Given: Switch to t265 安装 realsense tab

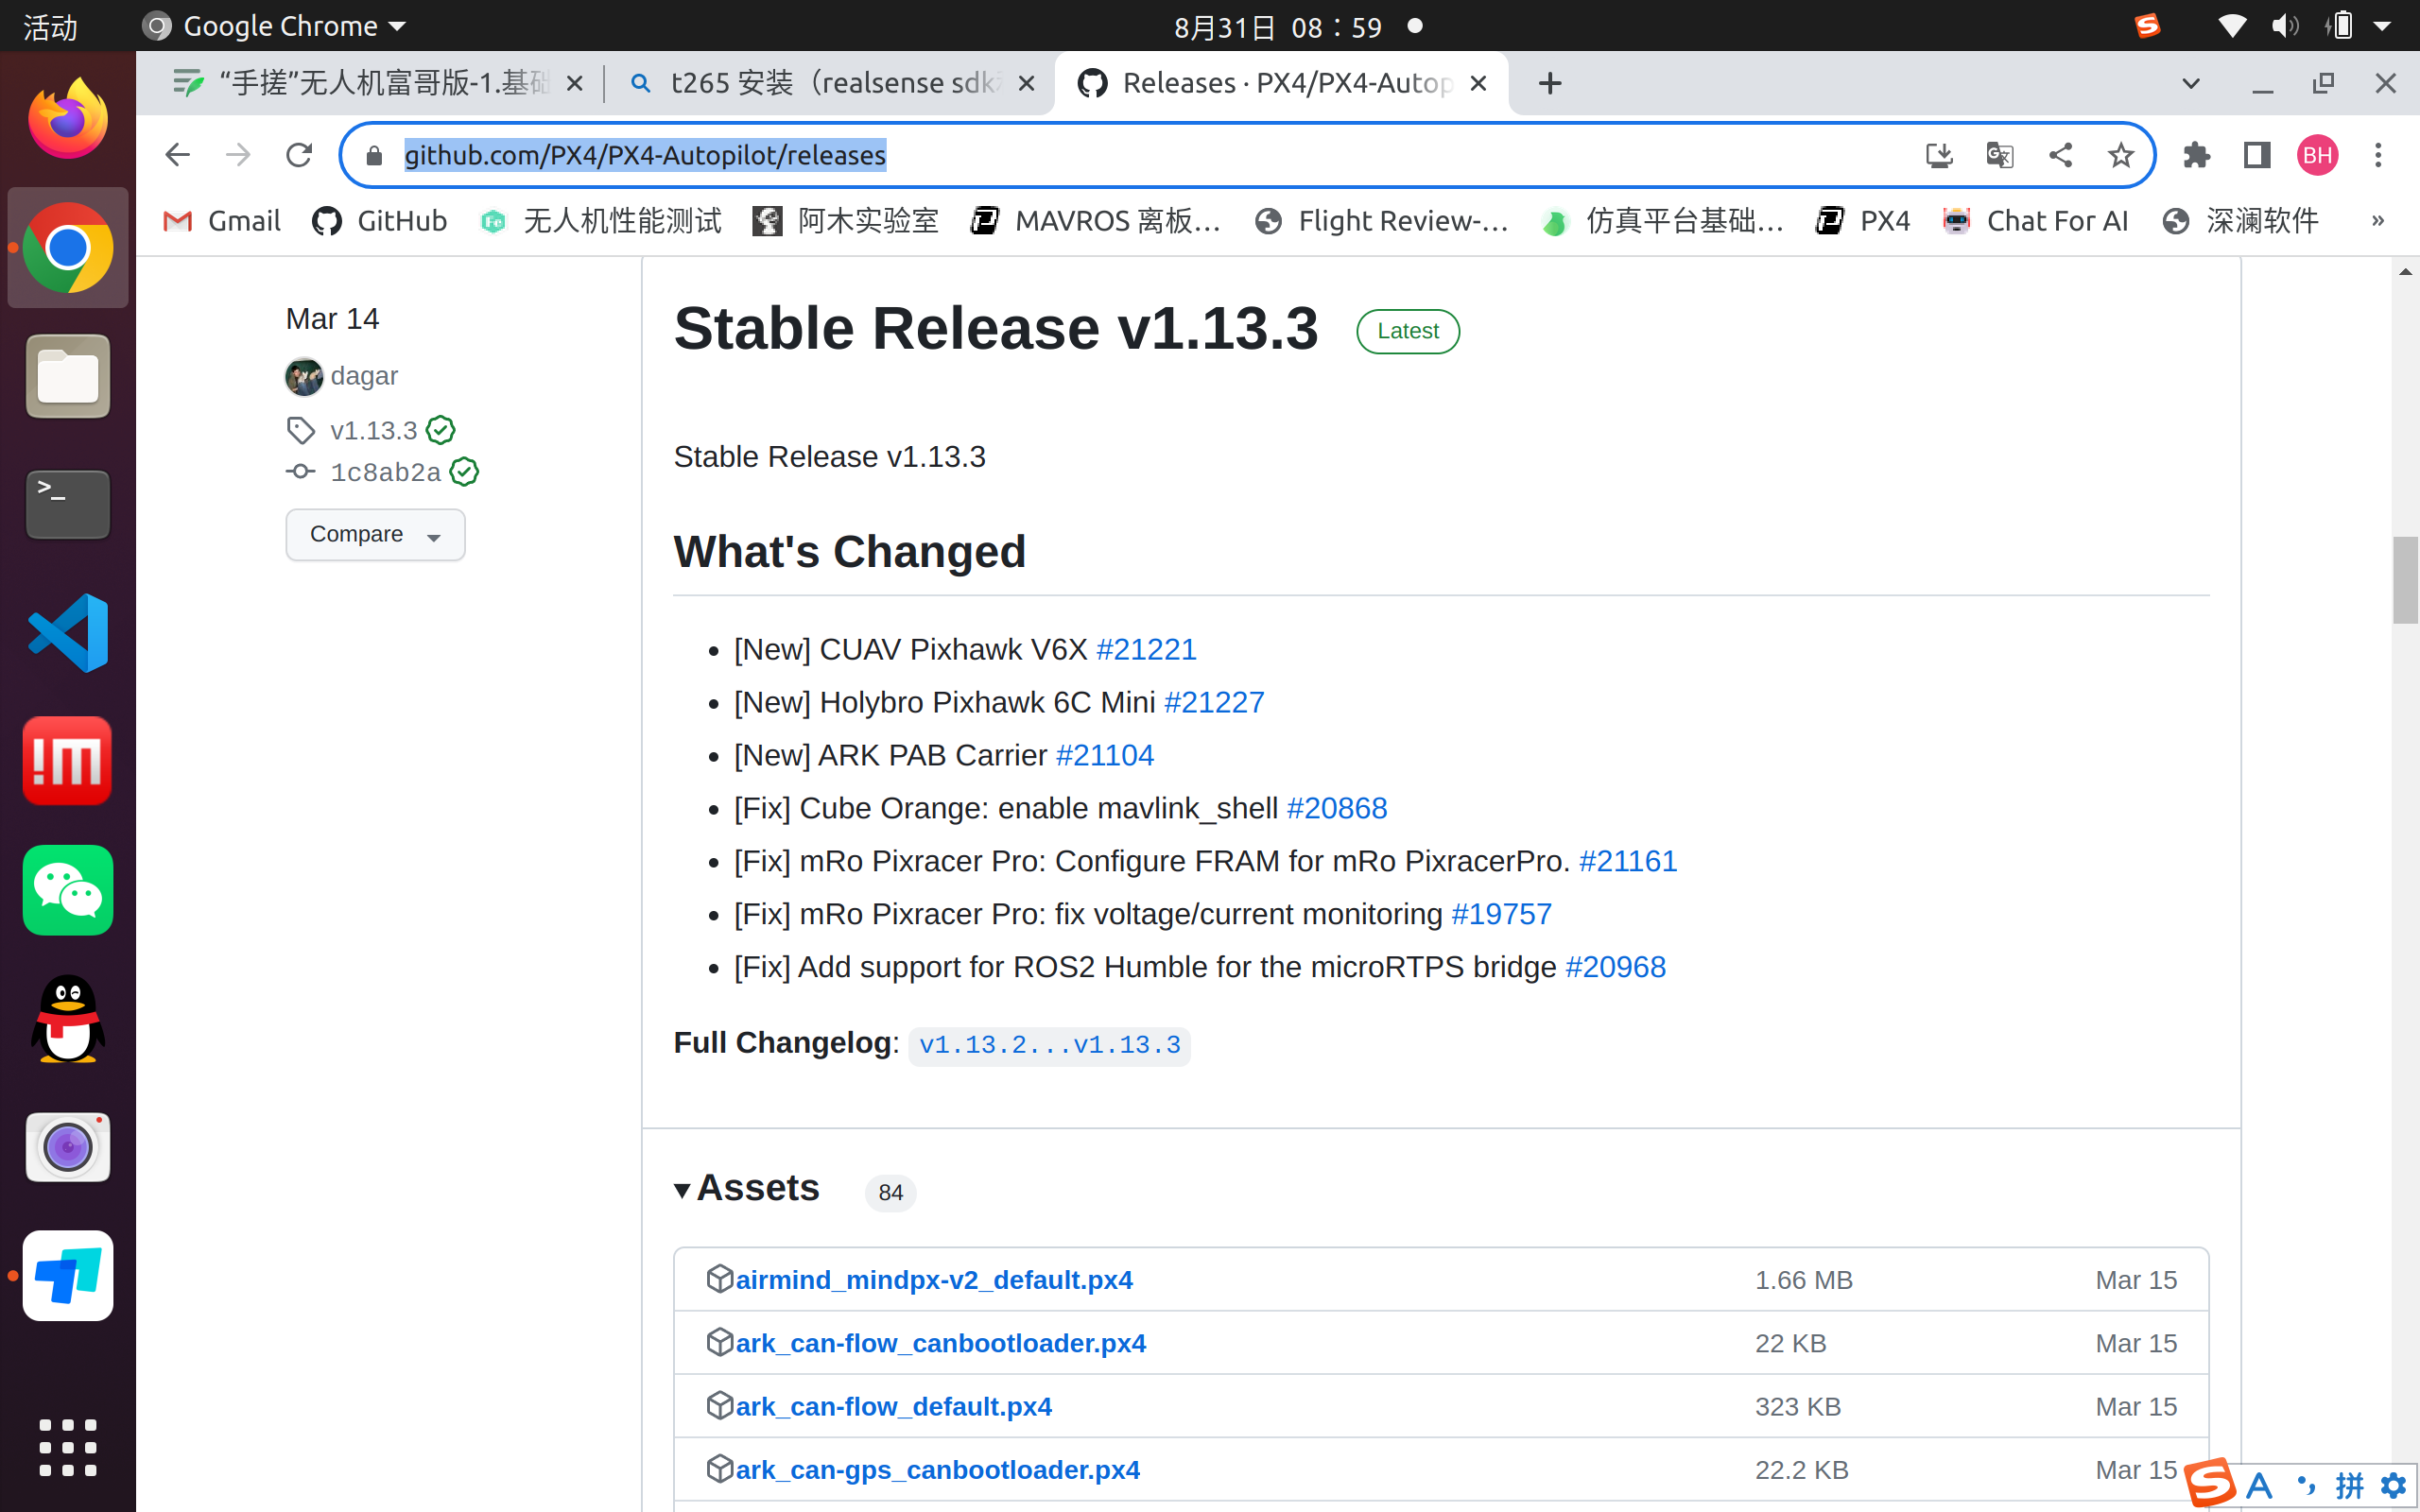Looking at the screenshot, I should [830, 83].
